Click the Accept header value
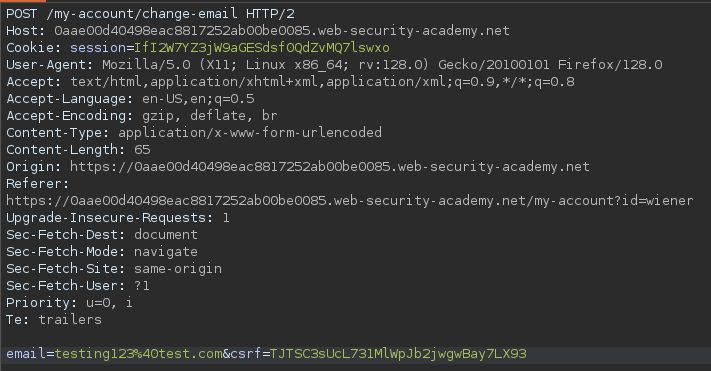 pyautogui.click(x=322, y=82)
